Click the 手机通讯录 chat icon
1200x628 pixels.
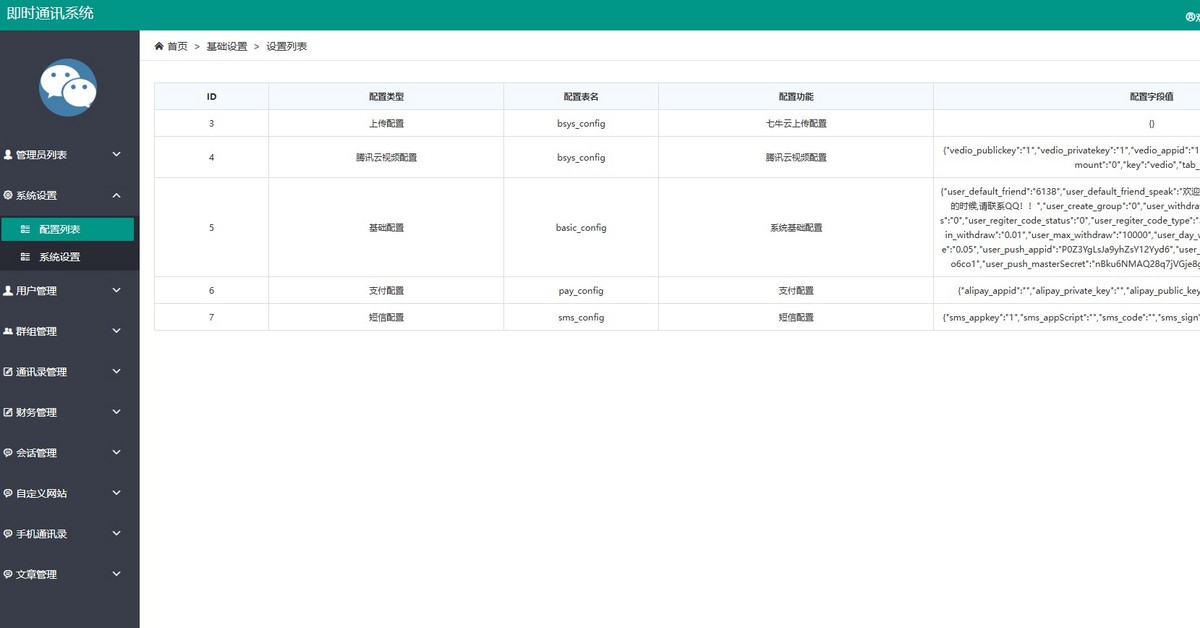pyautogui.click(x=8, y=534)
